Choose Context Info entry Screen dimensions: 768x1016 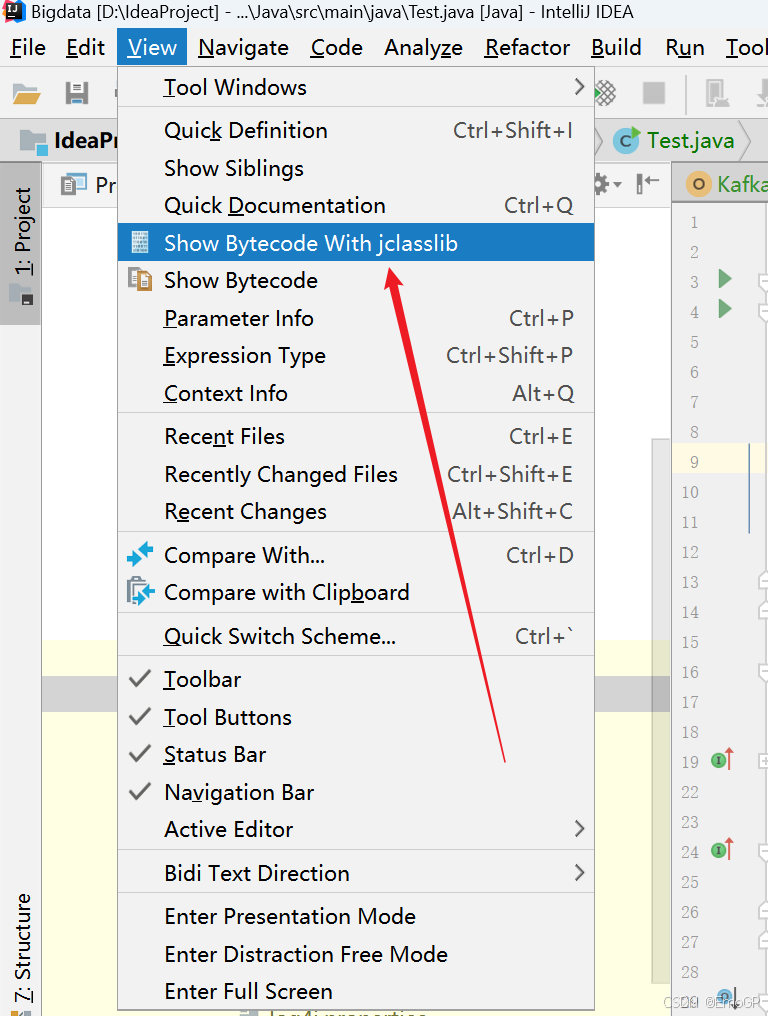355,393
